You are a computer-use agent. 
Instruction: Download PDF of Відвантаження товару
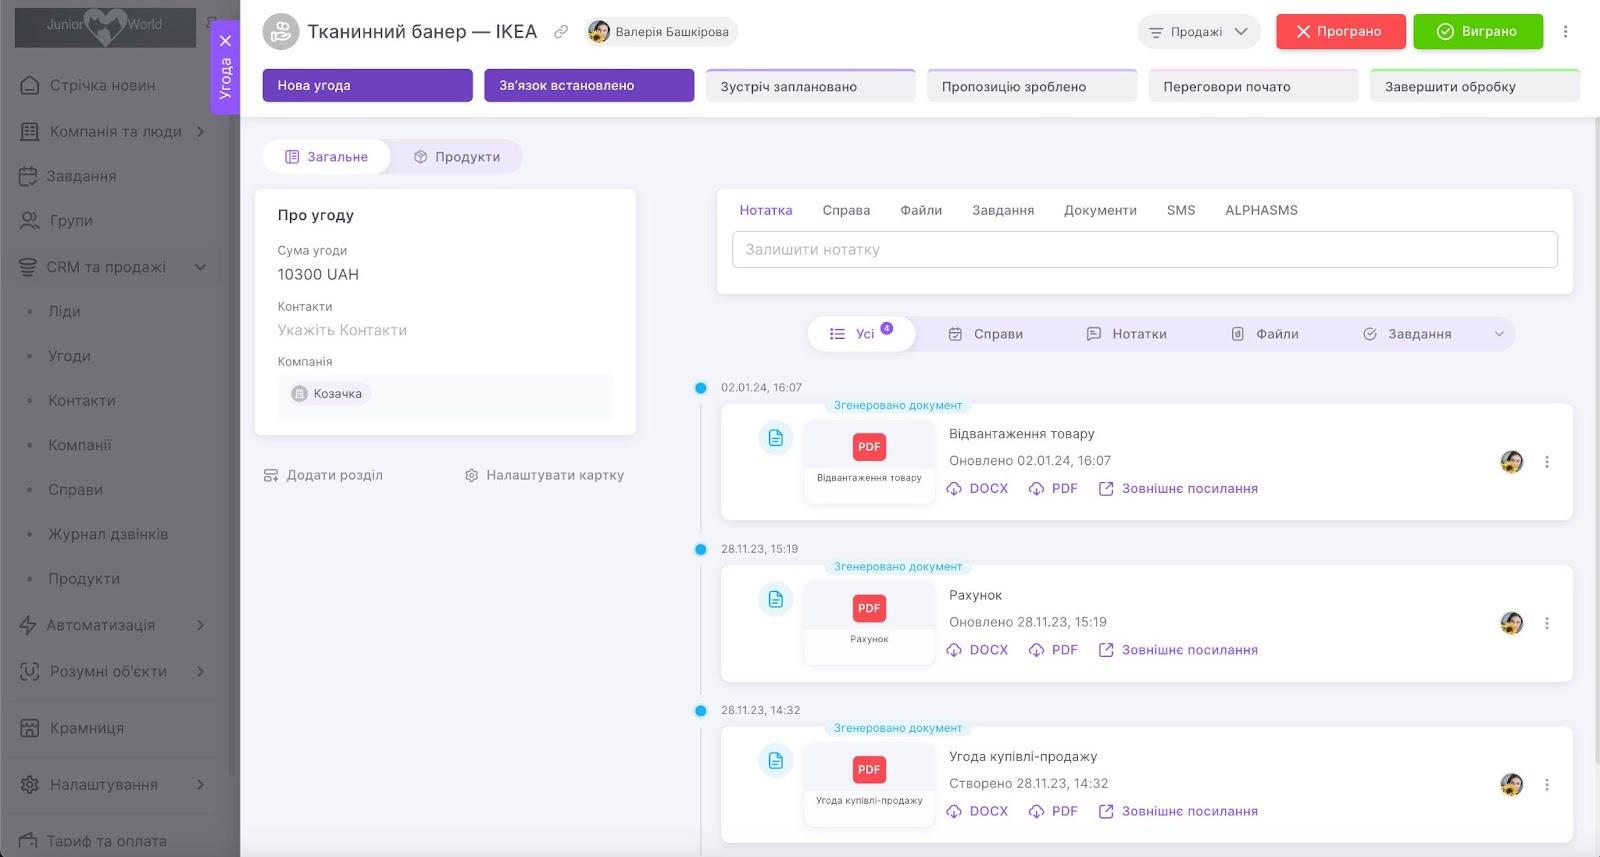click(1053, 488)
